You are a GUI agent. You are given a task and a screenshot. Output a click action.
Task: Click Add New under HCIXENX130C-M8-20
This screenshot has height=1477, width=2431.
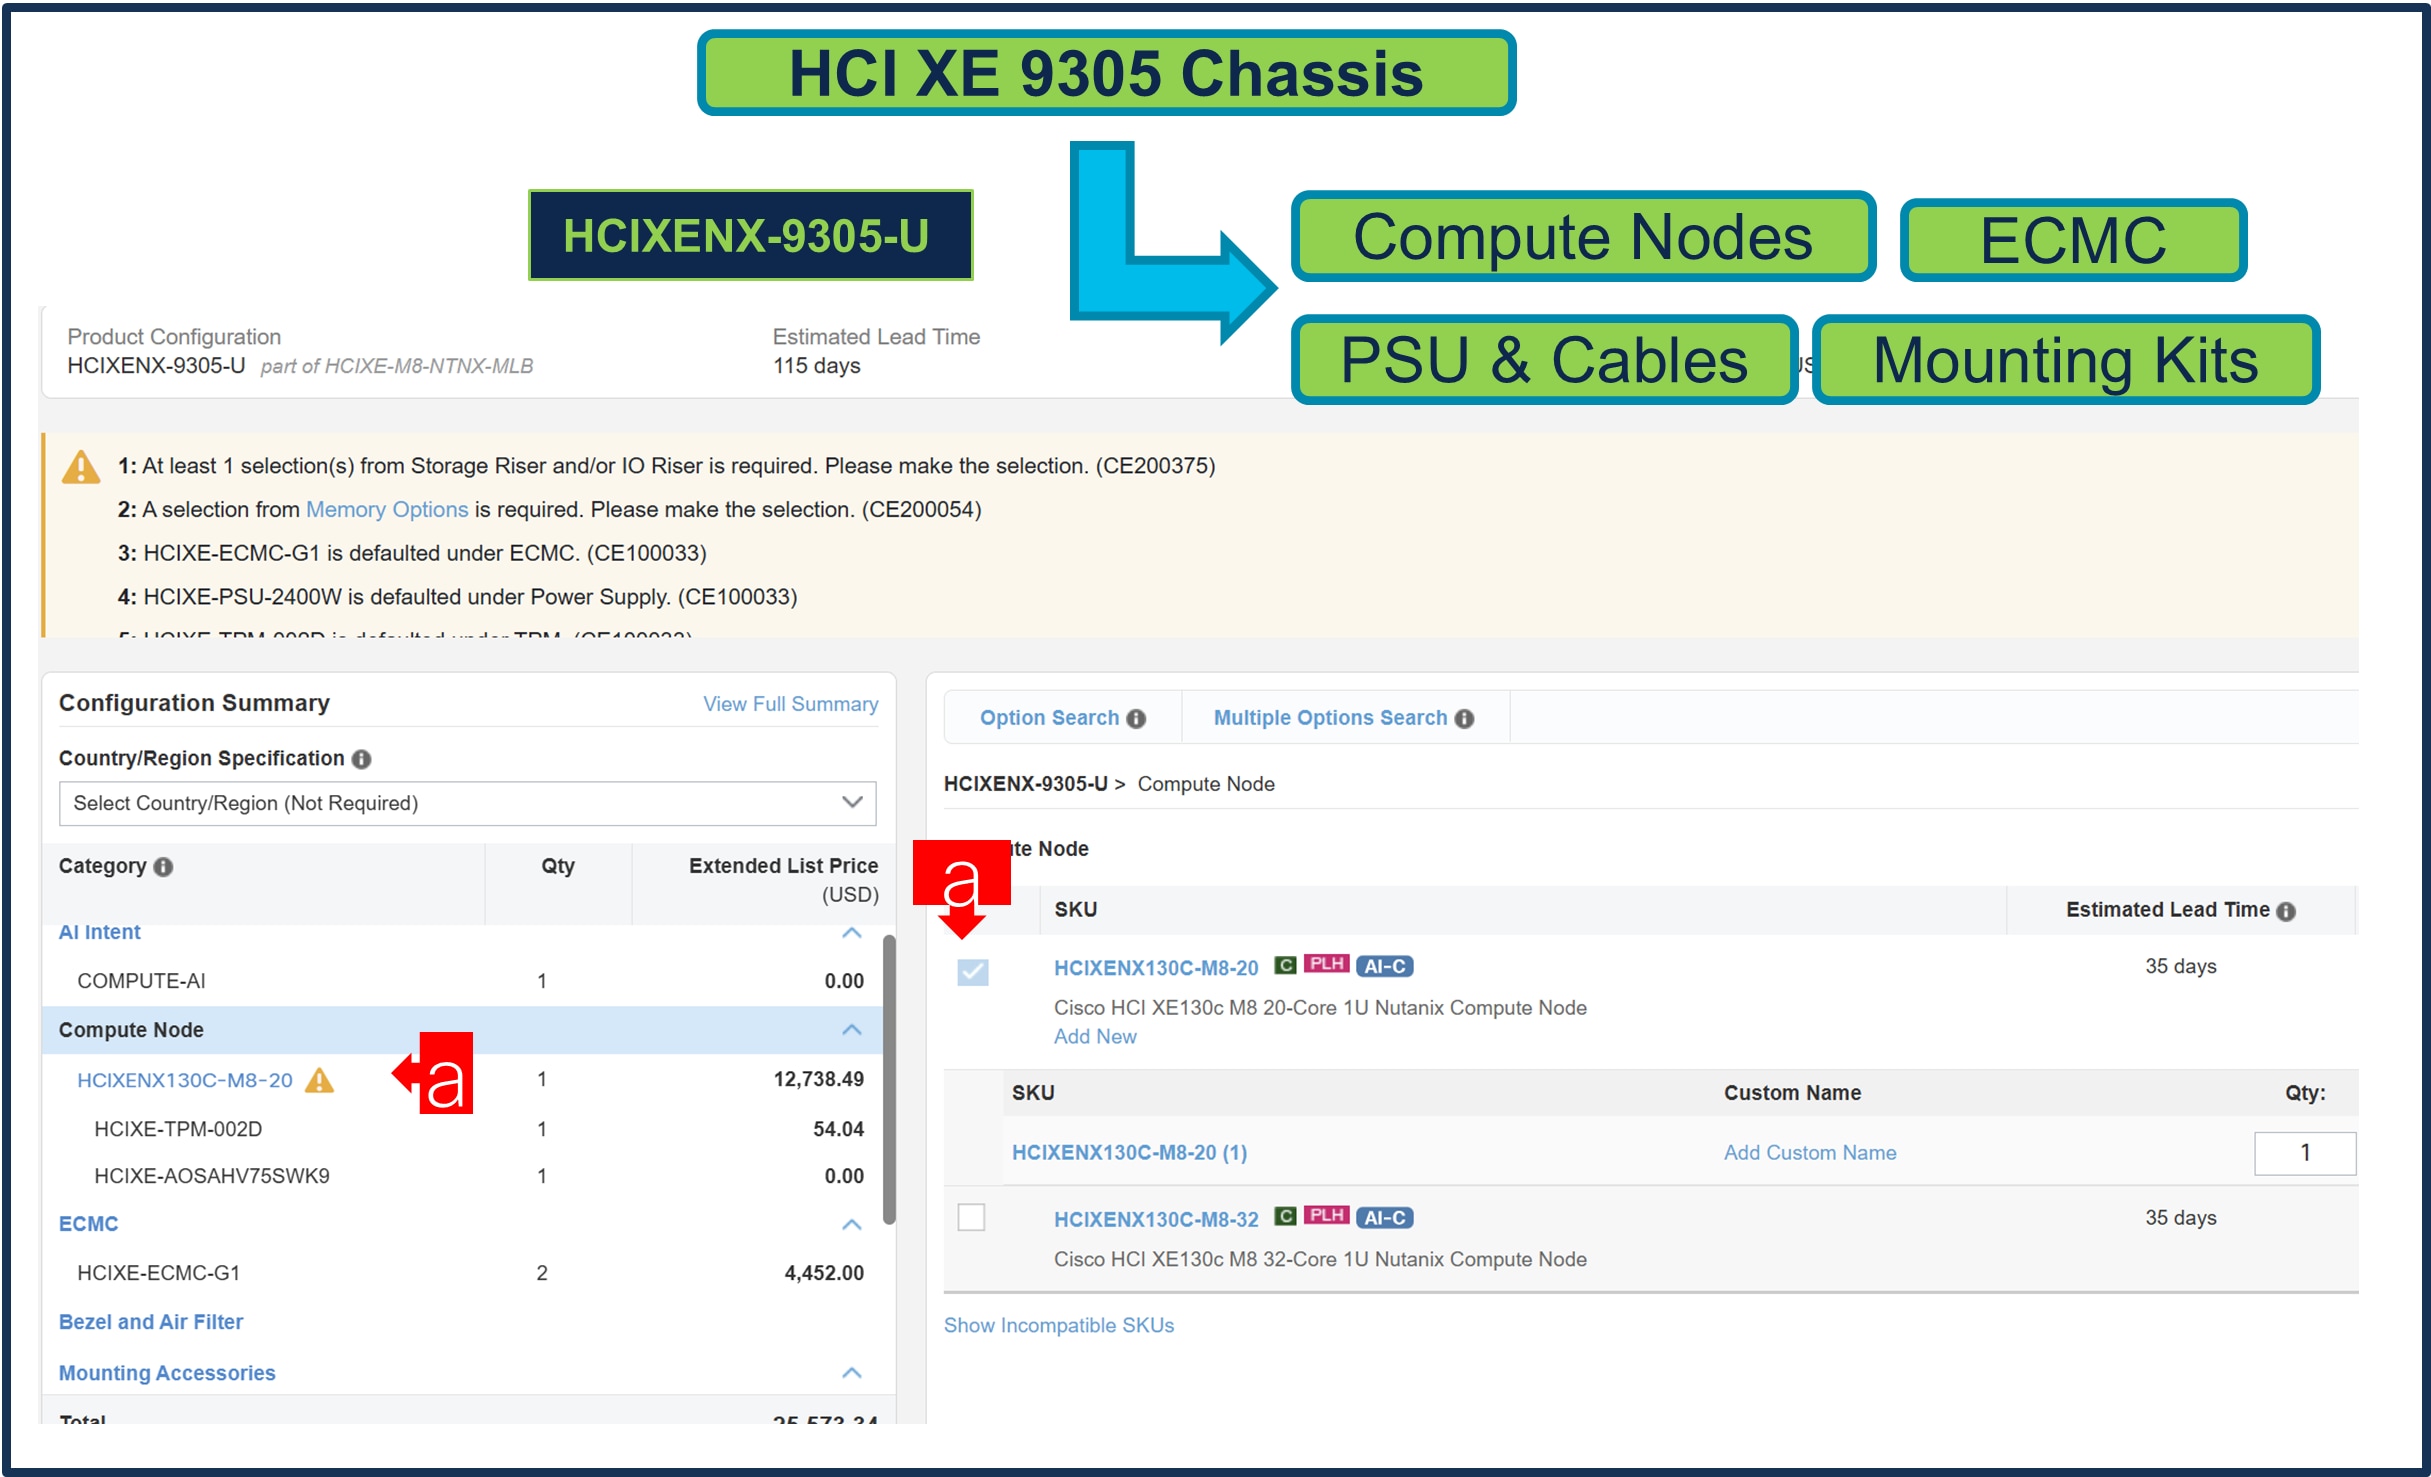point(1095,1037)
